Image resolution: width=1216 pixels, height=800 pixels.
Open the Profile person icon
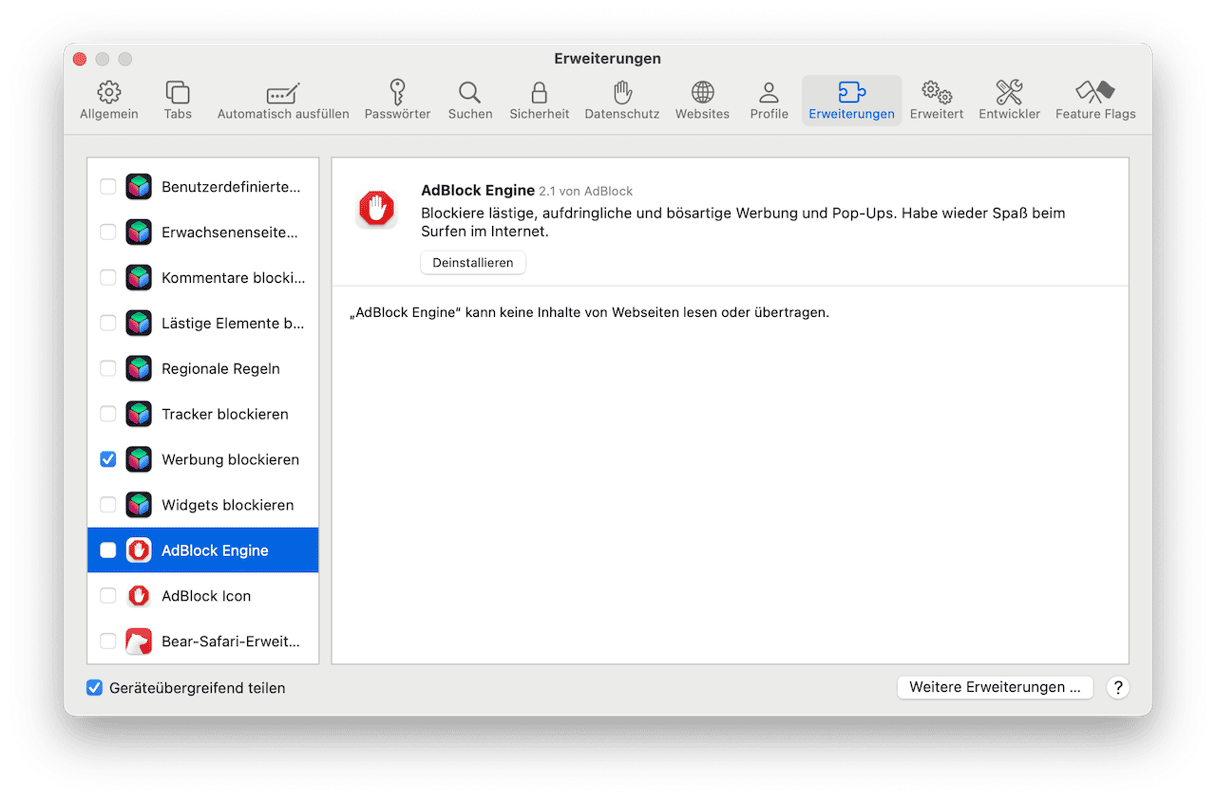click(769, 92)
